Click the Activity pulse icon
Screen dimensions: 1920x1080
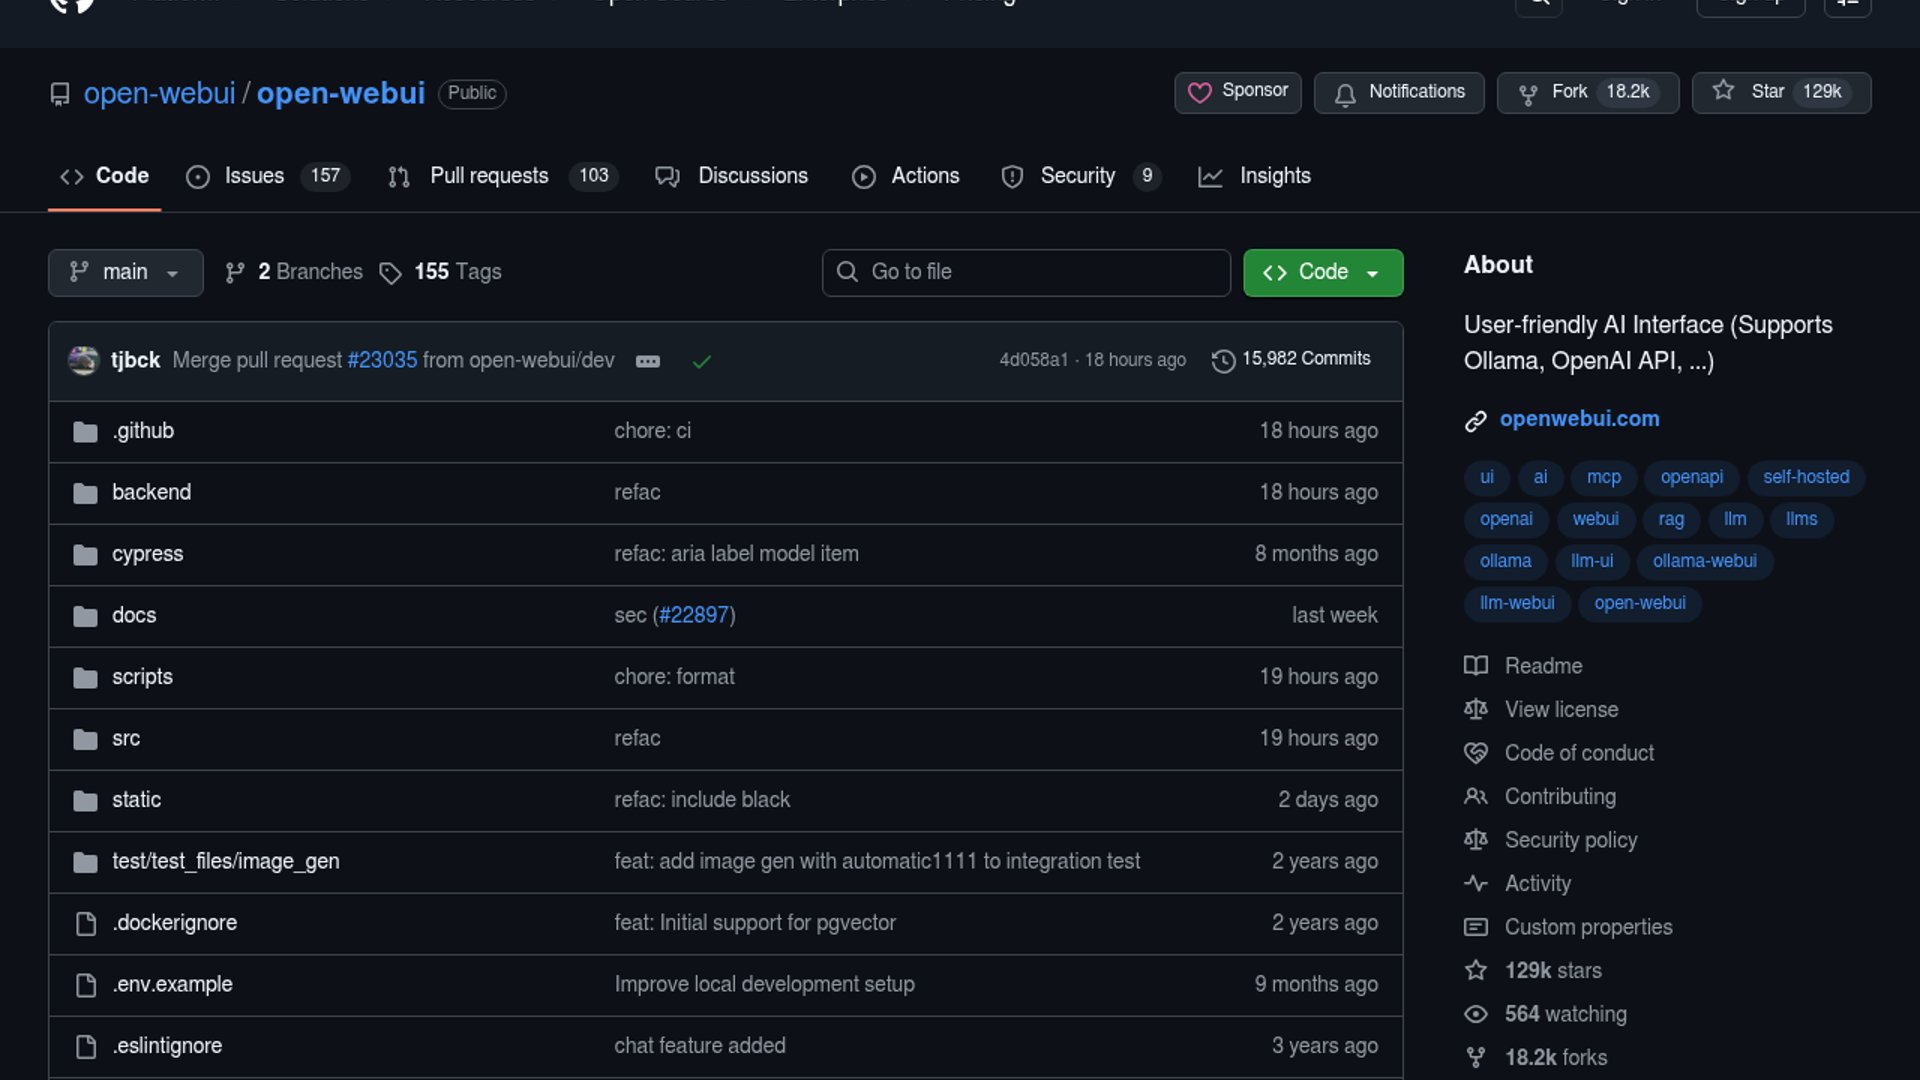pos(1476,884)
